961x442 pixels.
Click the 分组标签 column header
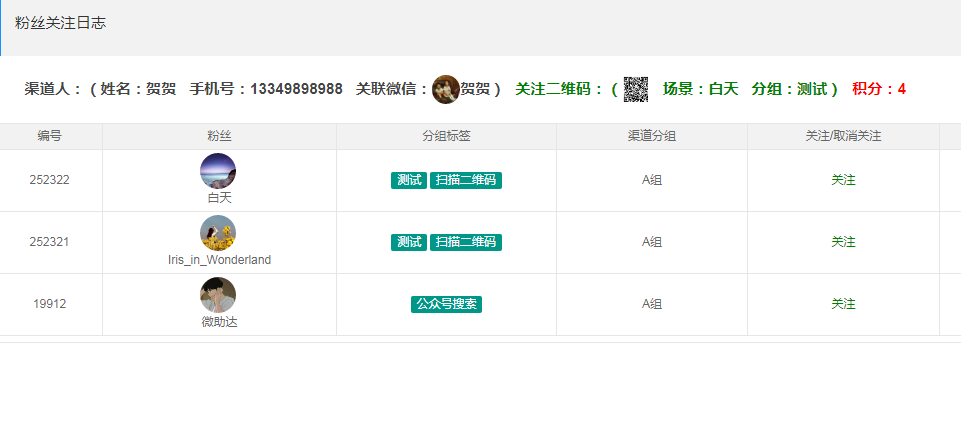tap(446, 136)
